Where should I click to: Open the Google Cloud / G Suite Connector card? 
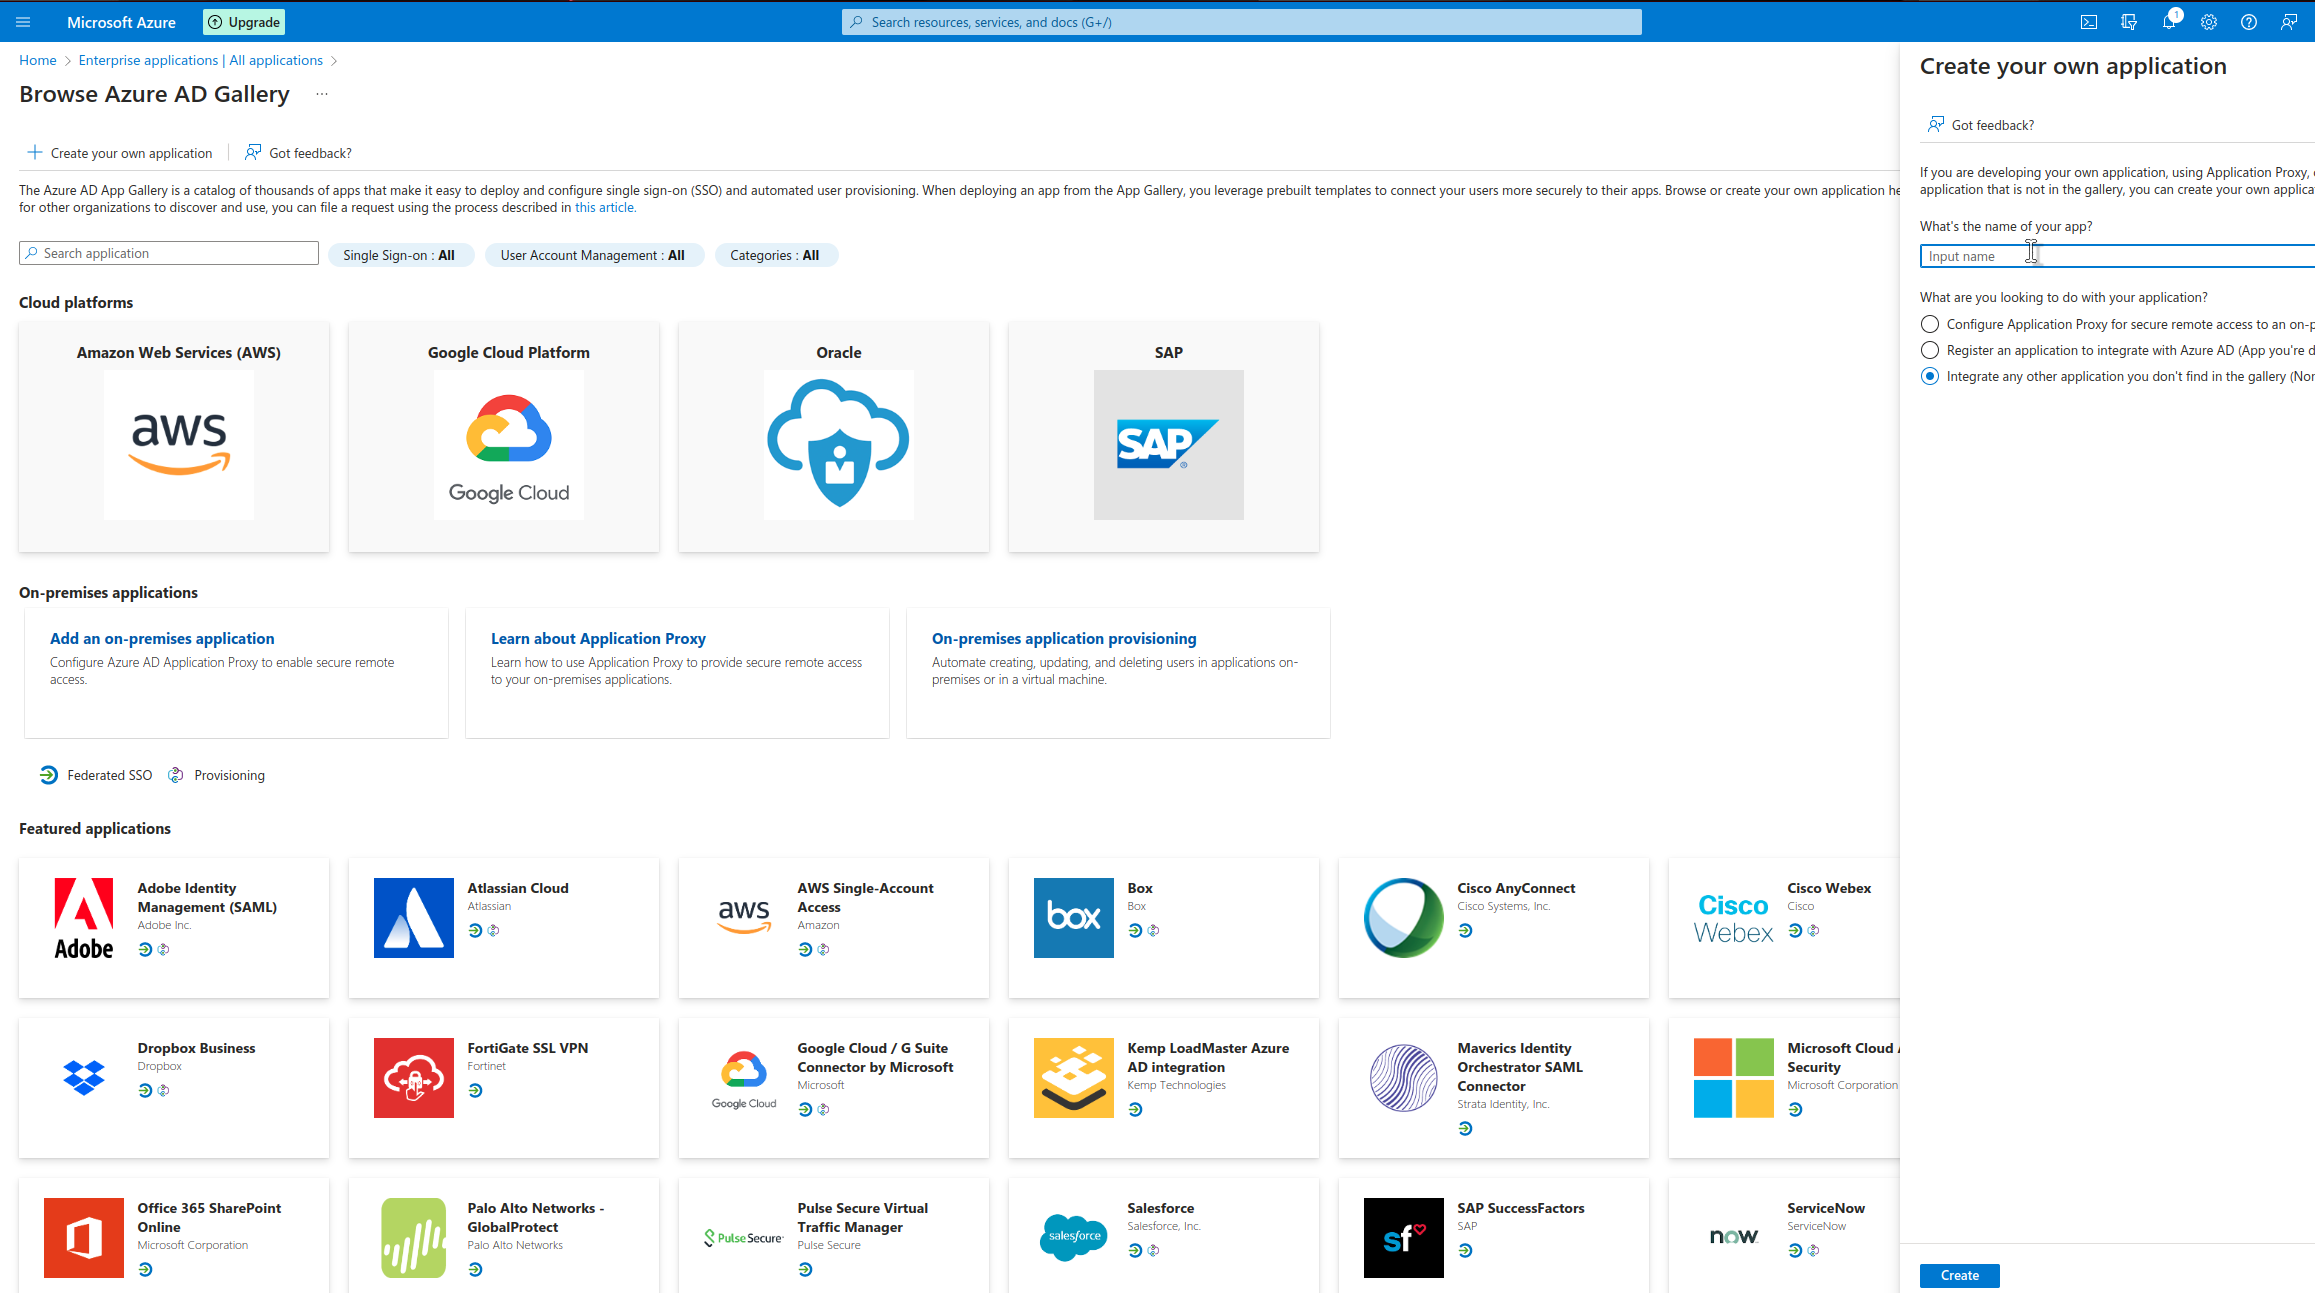point(834,1088)
